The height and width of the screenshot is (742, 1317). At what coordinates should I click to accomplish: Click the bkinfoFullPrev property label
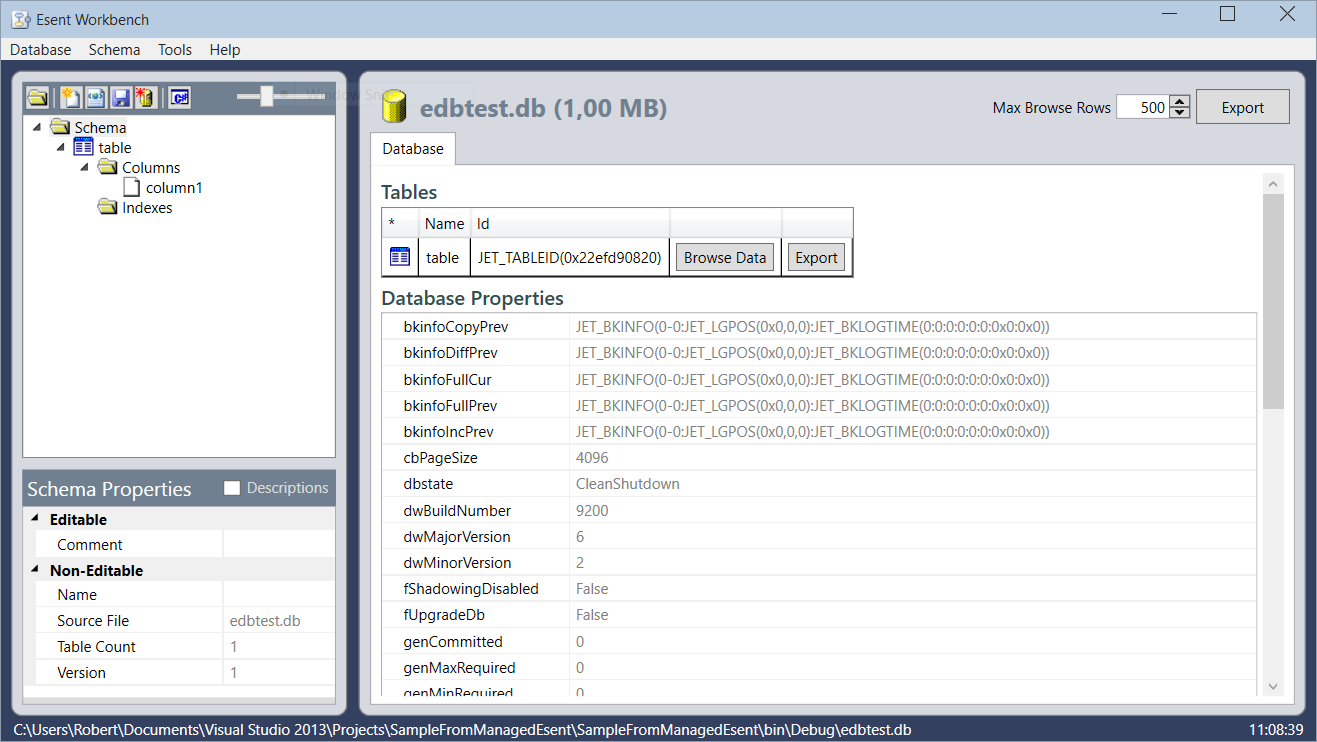pyautogui.click(x=450, y=405)
